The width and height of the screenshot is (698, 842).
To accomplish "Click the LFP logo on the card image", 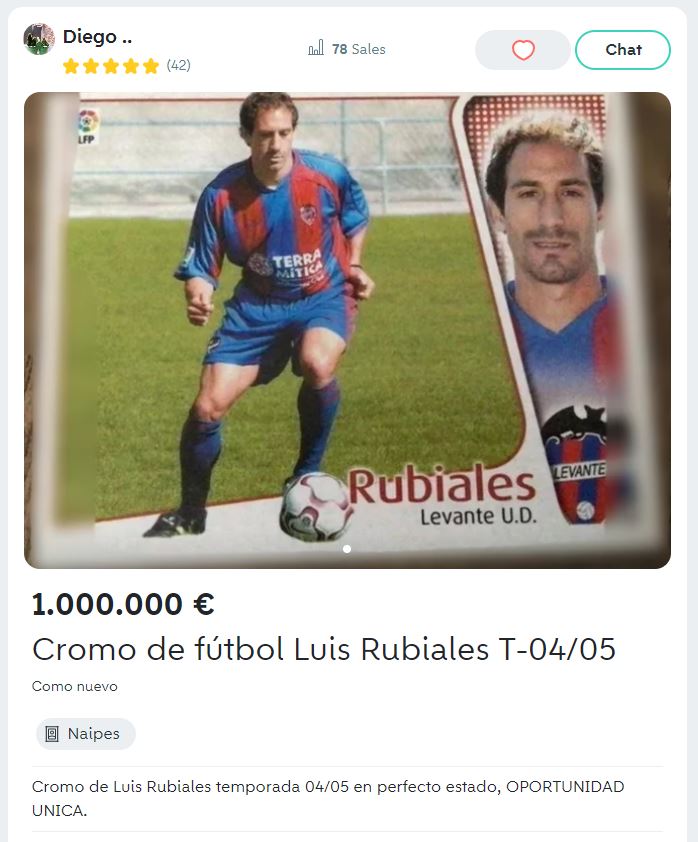I will pos(88,127).
